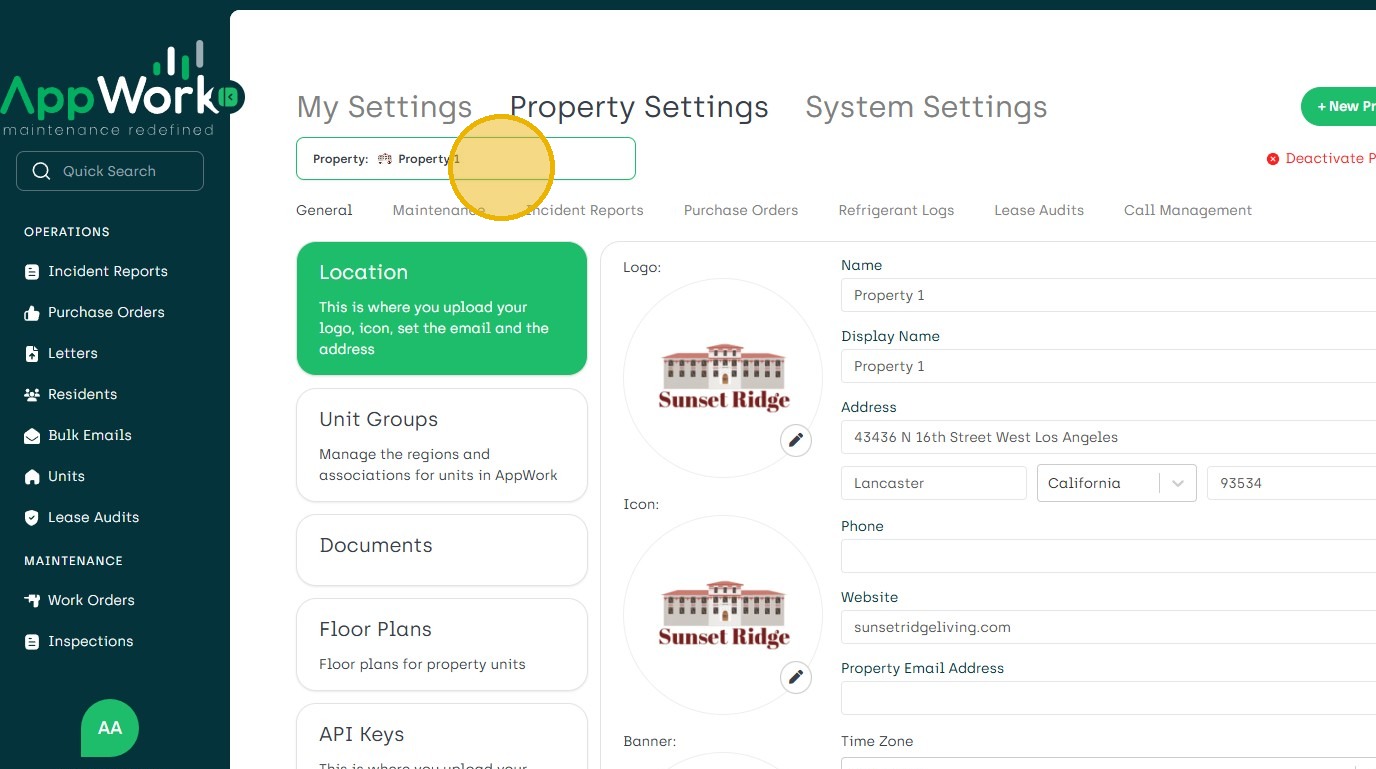Image resolution: width=1376 pixels, height=769 pixels.
Task: Click the red Deactivate icon
Action: [1273, 159]
